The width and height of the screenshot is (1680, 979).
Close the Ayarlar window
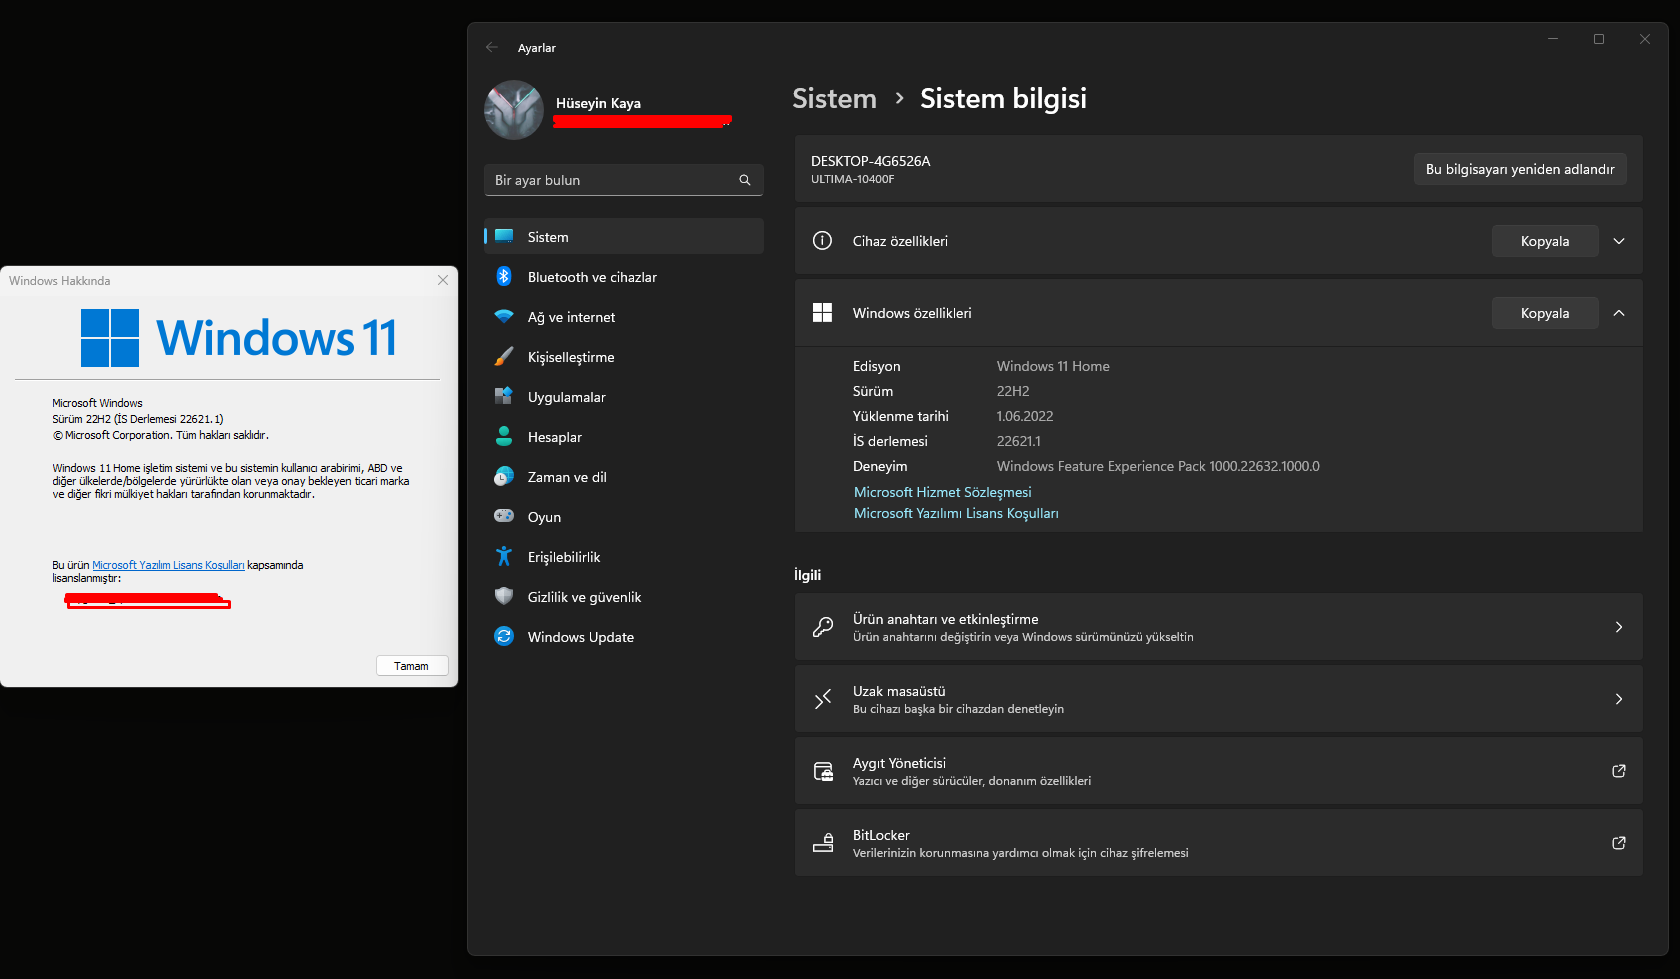[x=1645, y=39]
